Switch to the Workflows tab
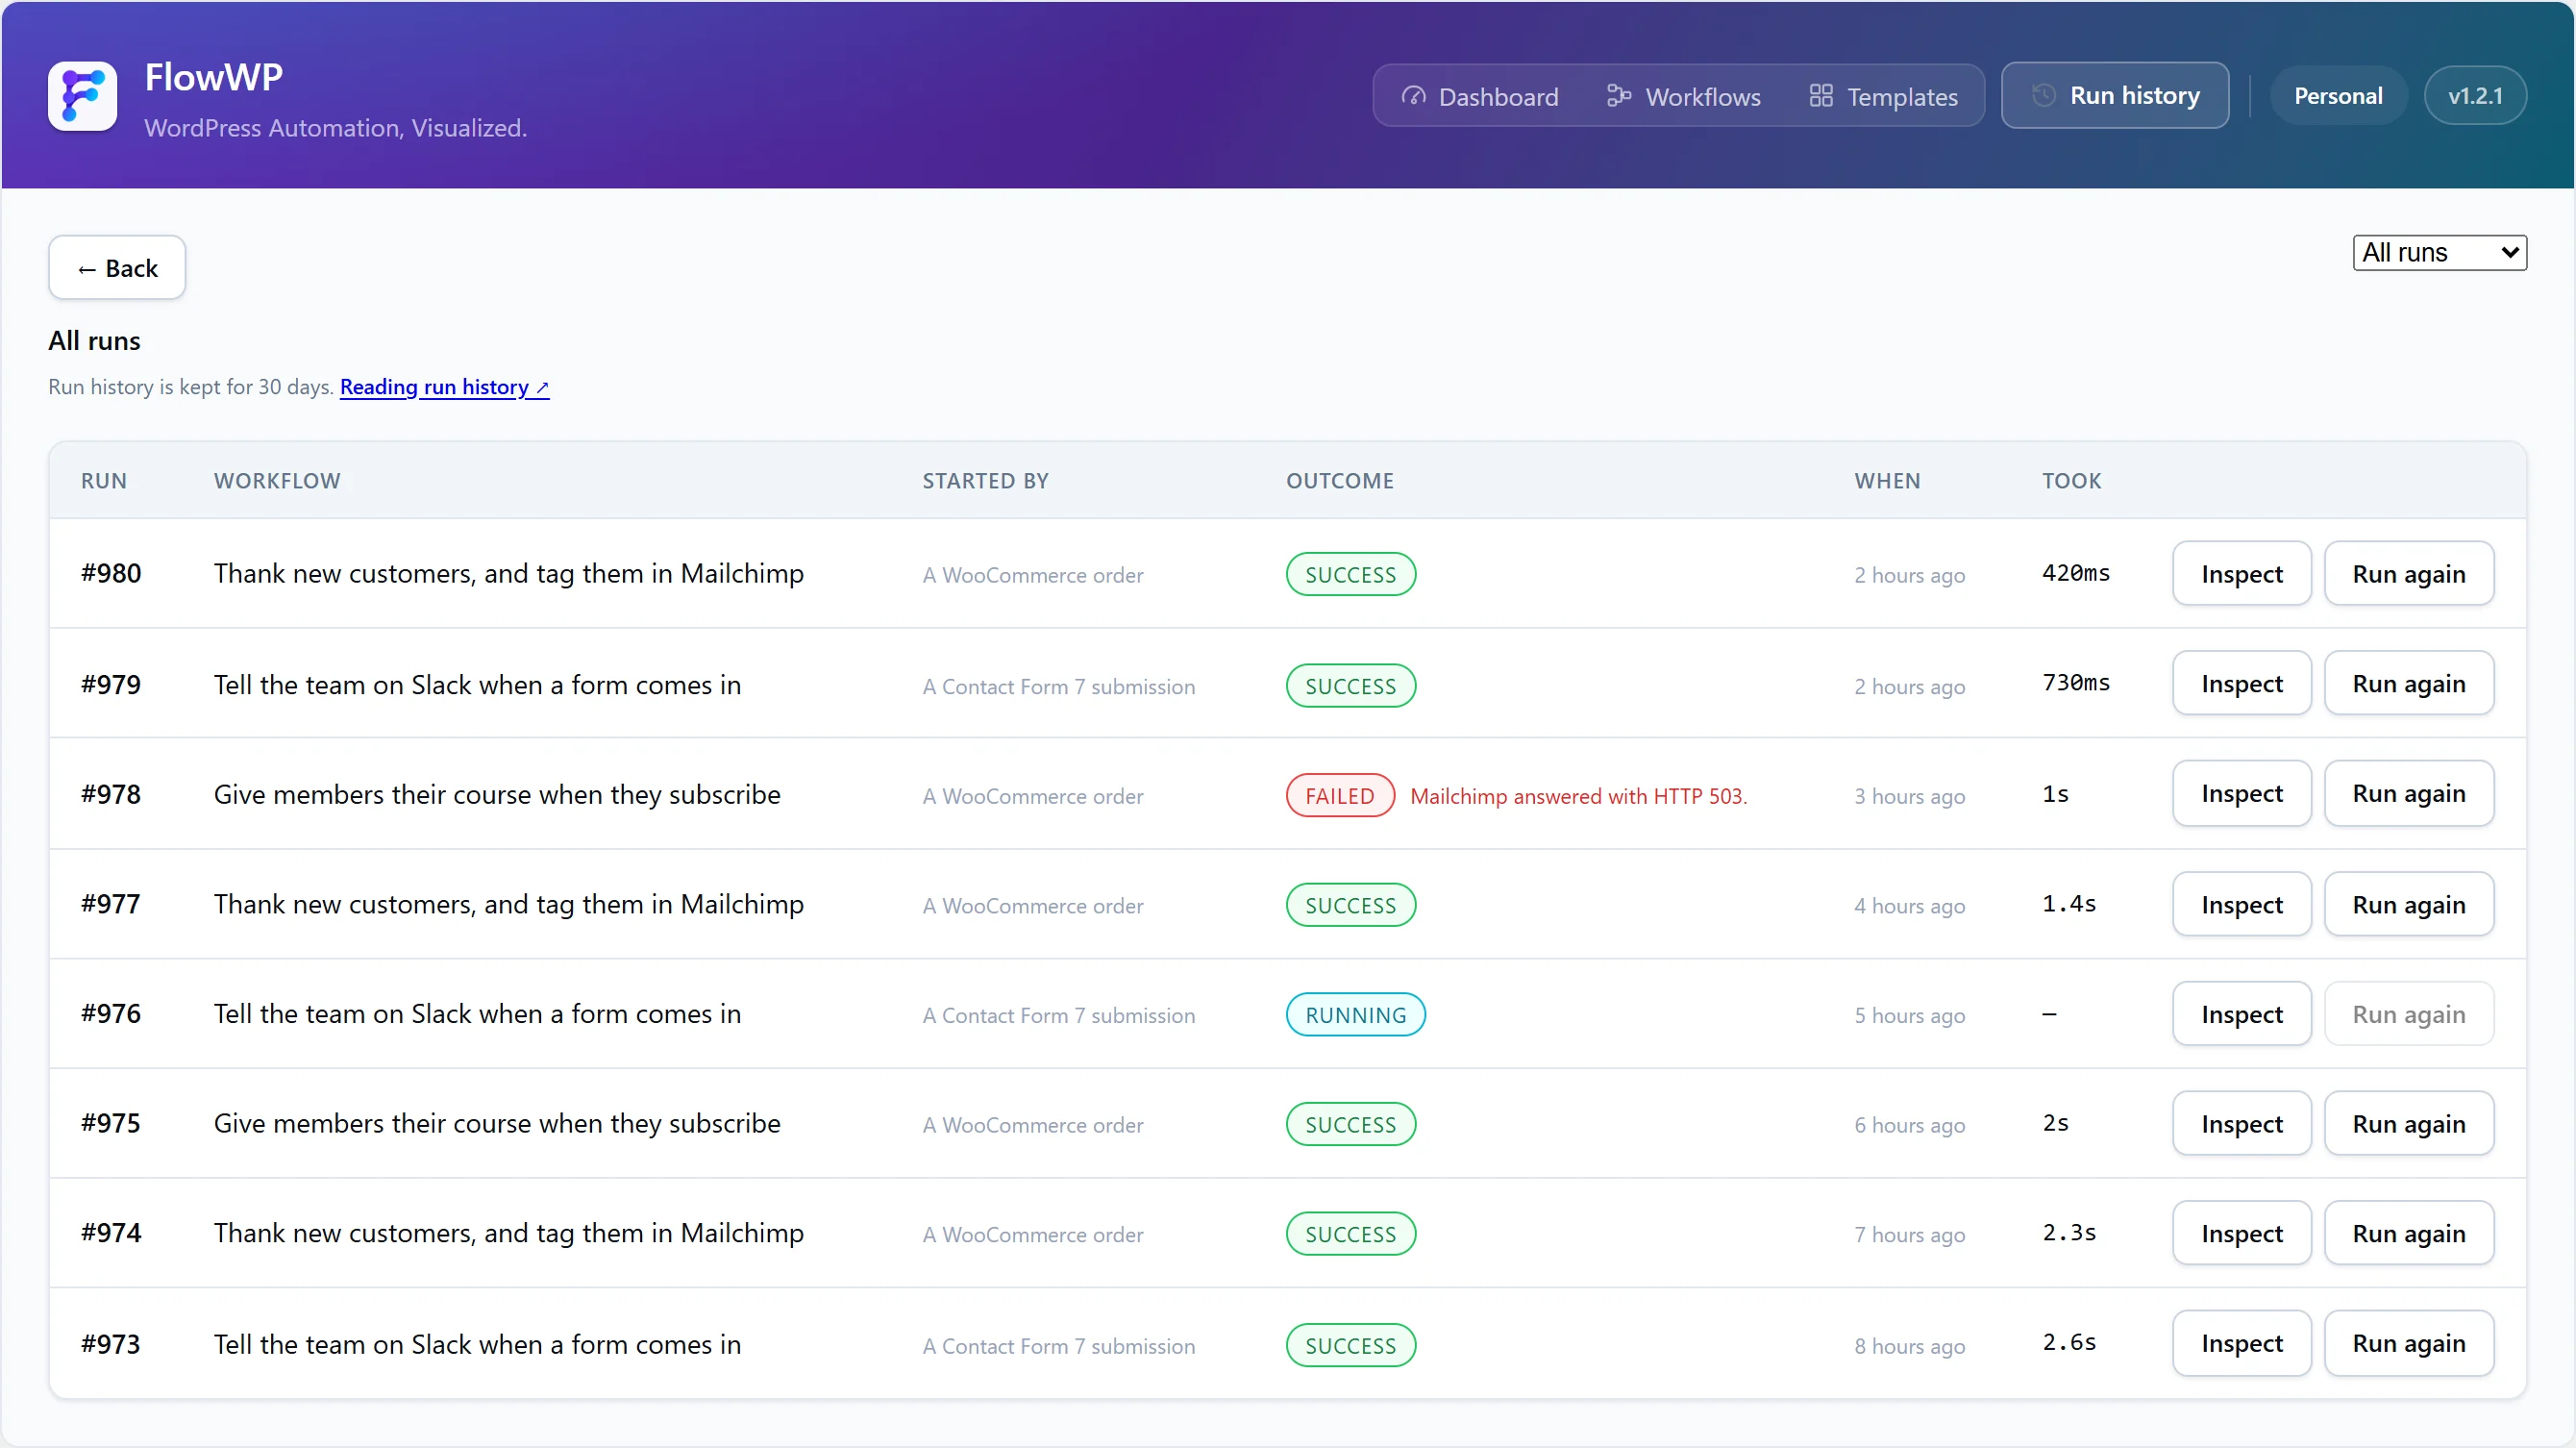This screenshot has width=2576, height=1448. [1683, 96]
